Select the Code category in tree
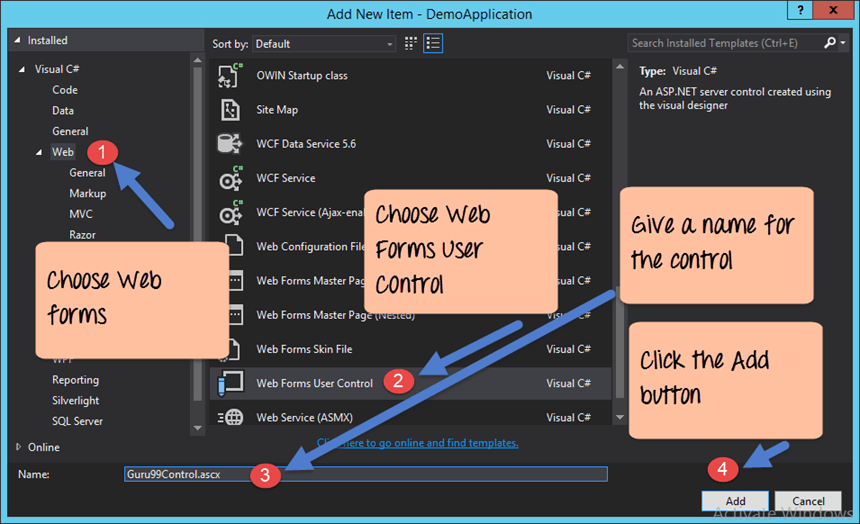The height and width of the screenshot is (524, 860). (x=65, y=90)
